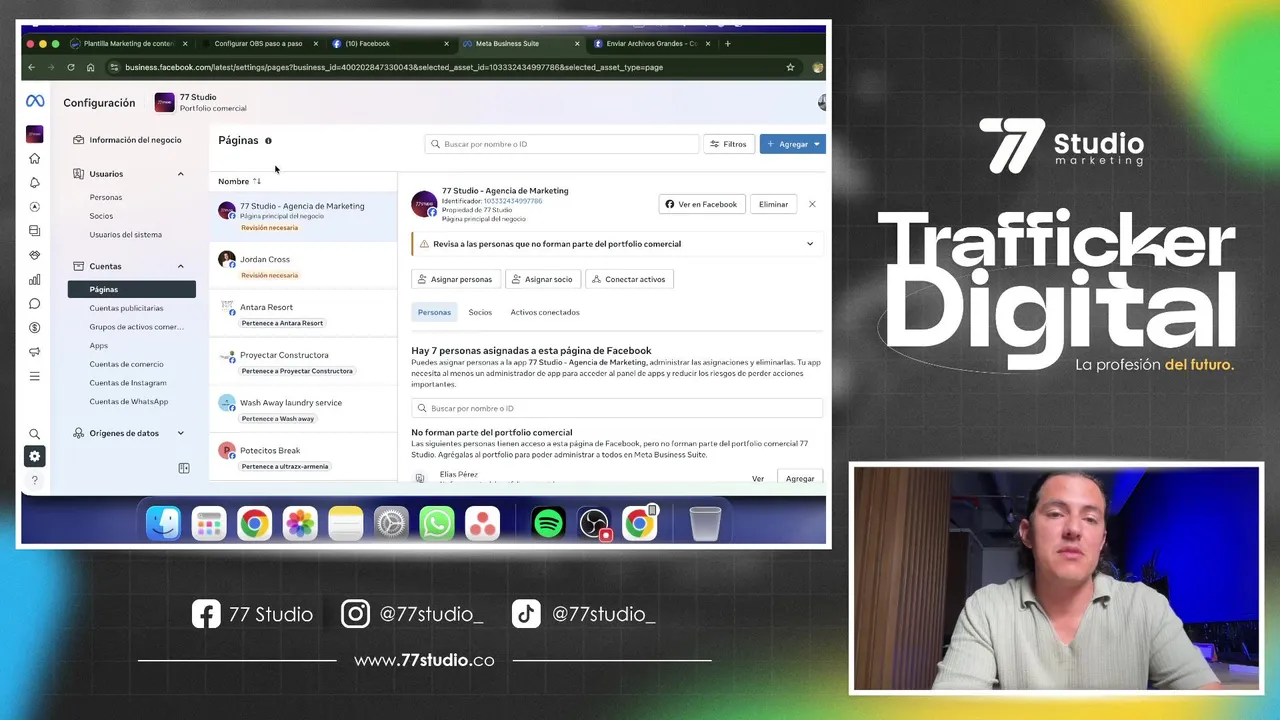The width and height of the screenshot is (1280, 720).
Task: Click the Asignar socio button
Action: [x=543, y=279]
